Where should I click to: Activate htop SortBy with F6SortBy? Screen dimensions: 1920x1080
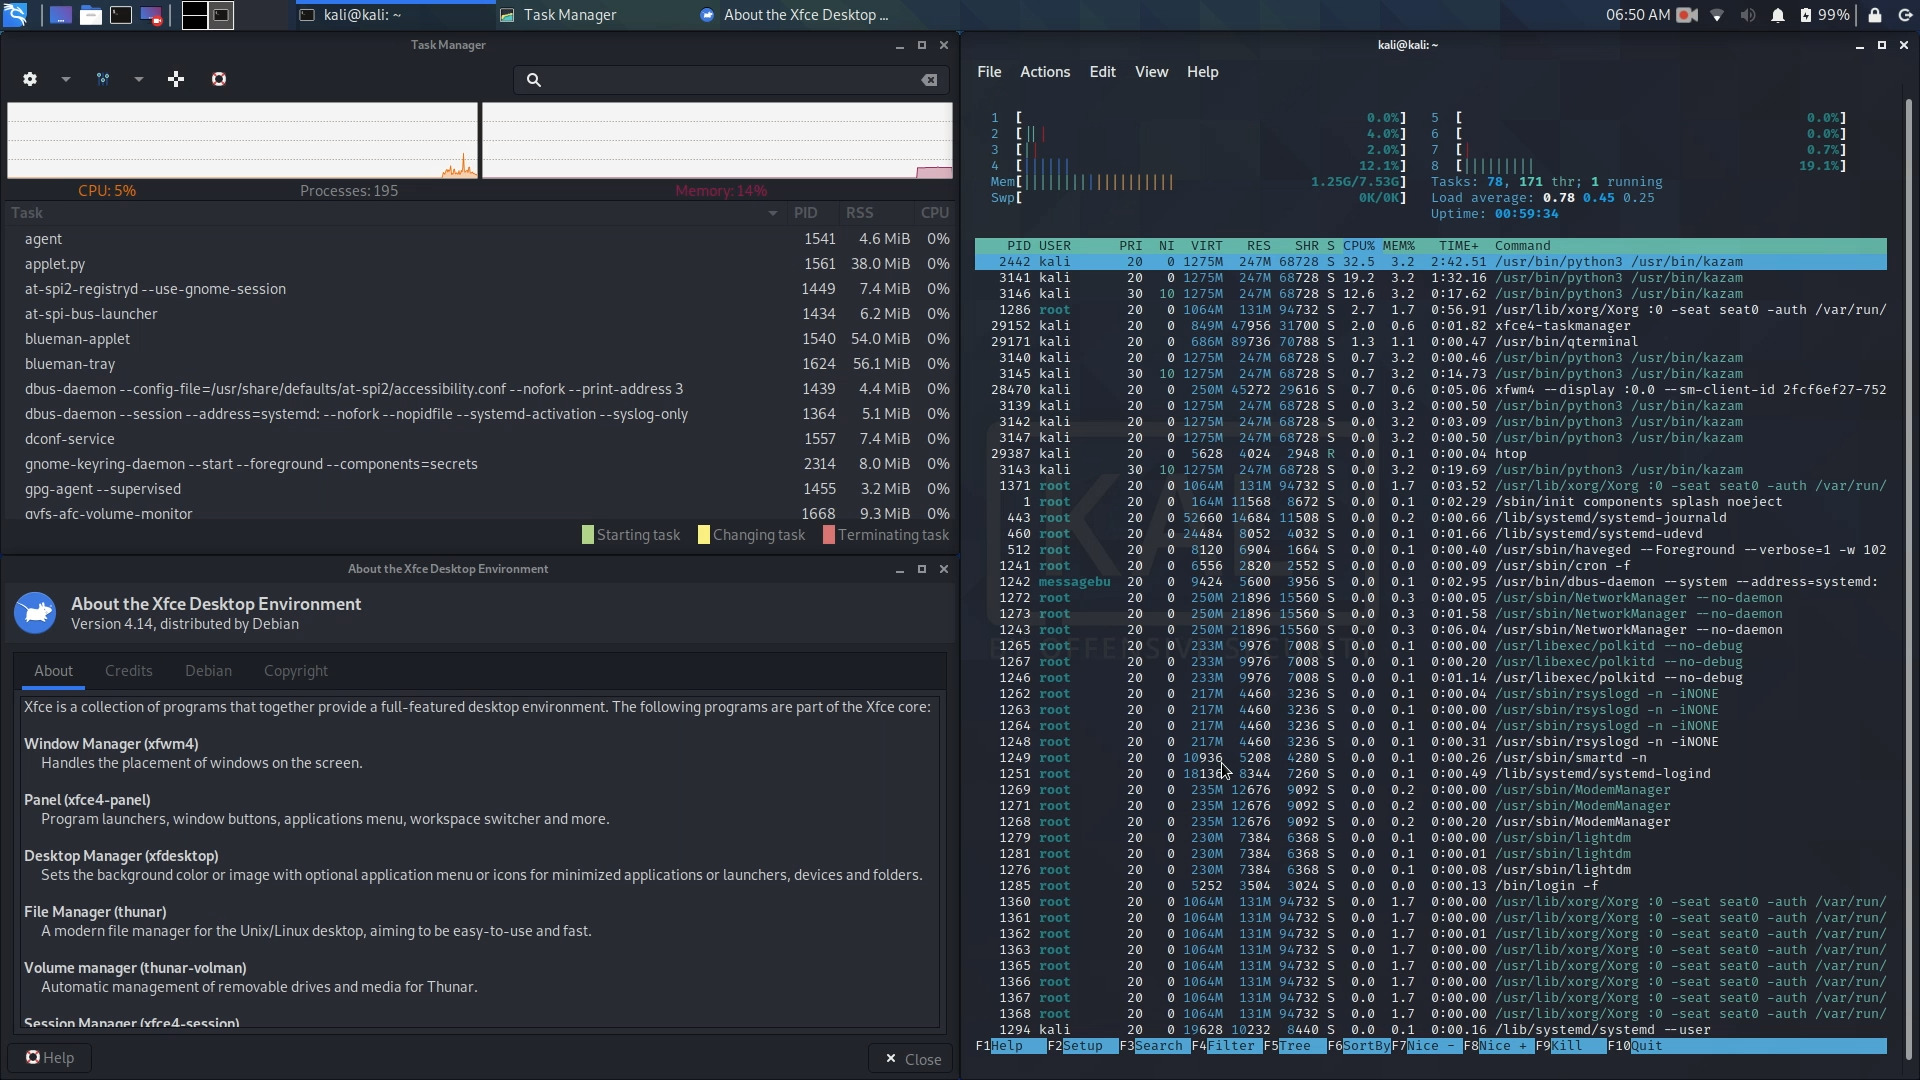coord(1362,1046)
